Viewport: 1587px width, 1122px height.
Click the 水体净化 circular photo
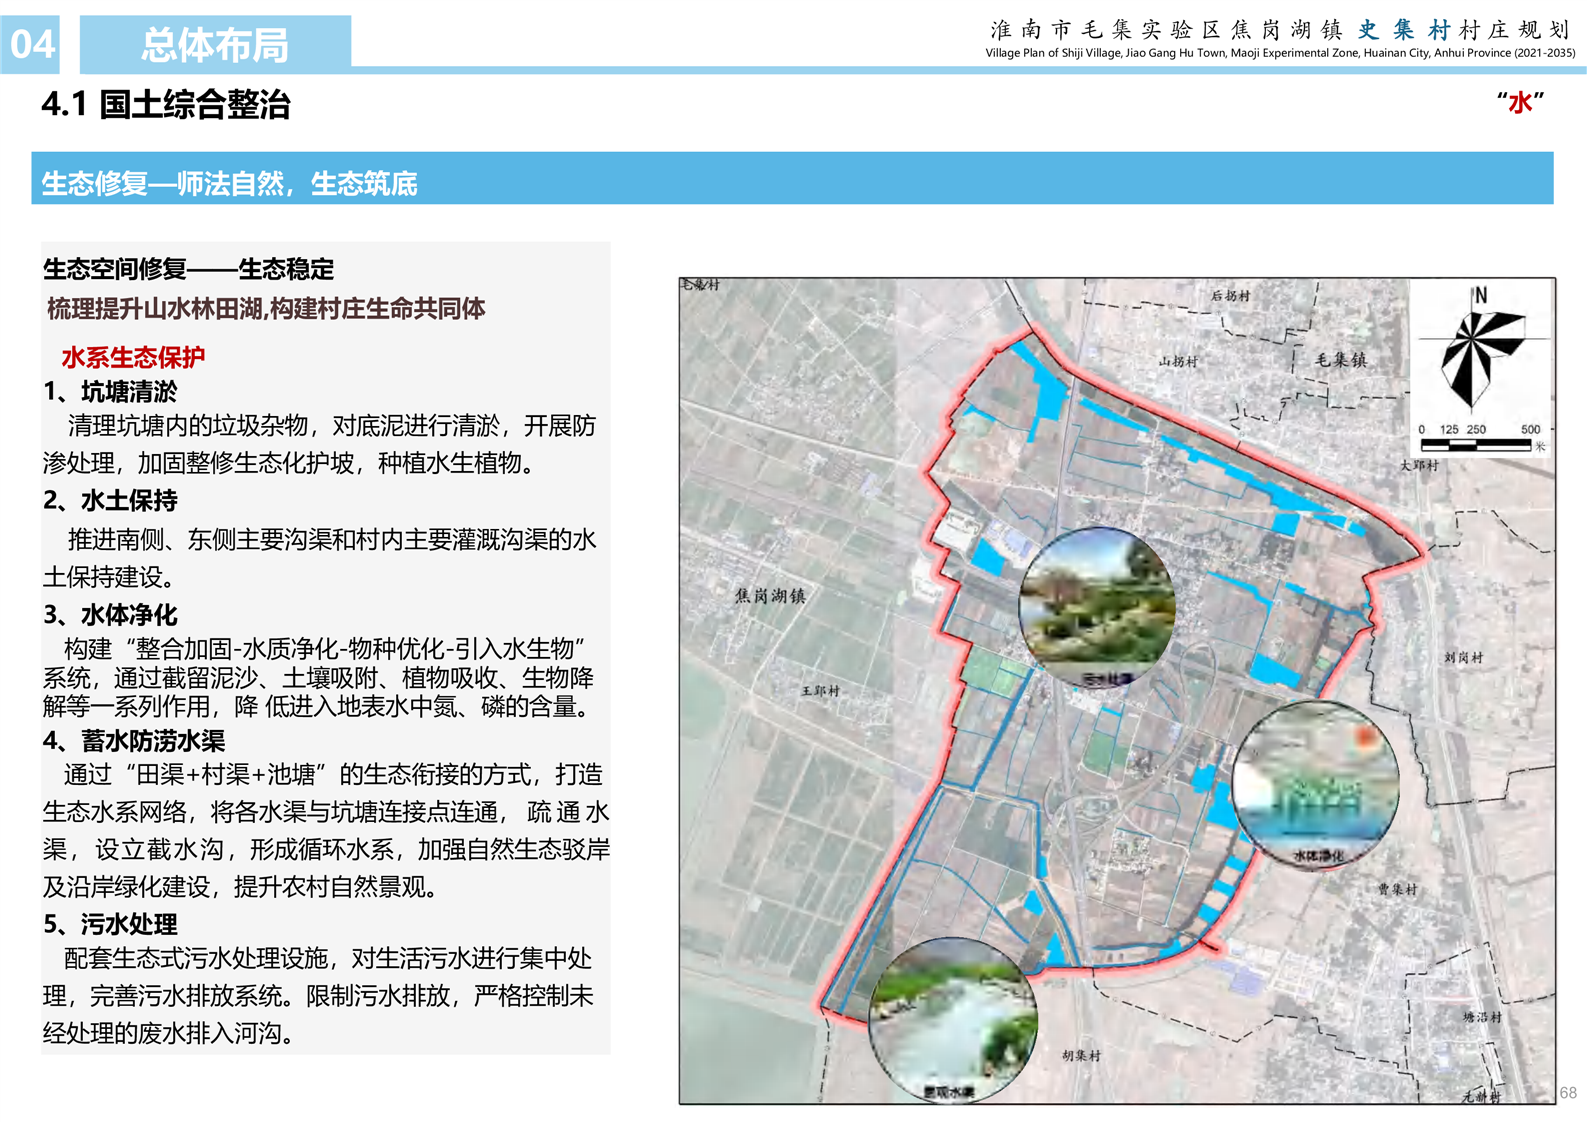(x=1315, y=784)
